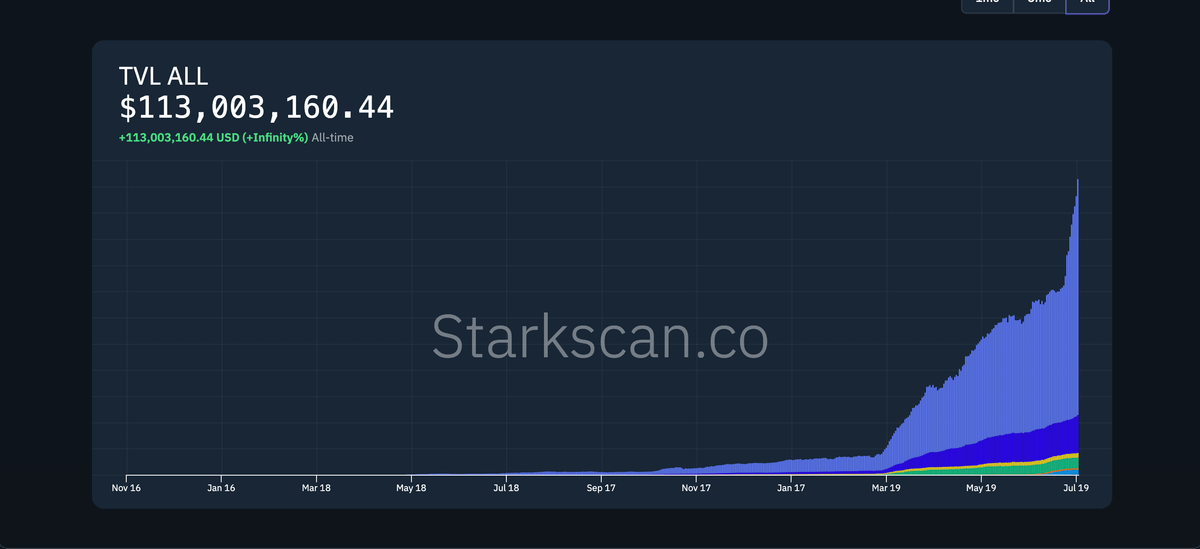Click the Jan 17 date marker

pos(791,488)
